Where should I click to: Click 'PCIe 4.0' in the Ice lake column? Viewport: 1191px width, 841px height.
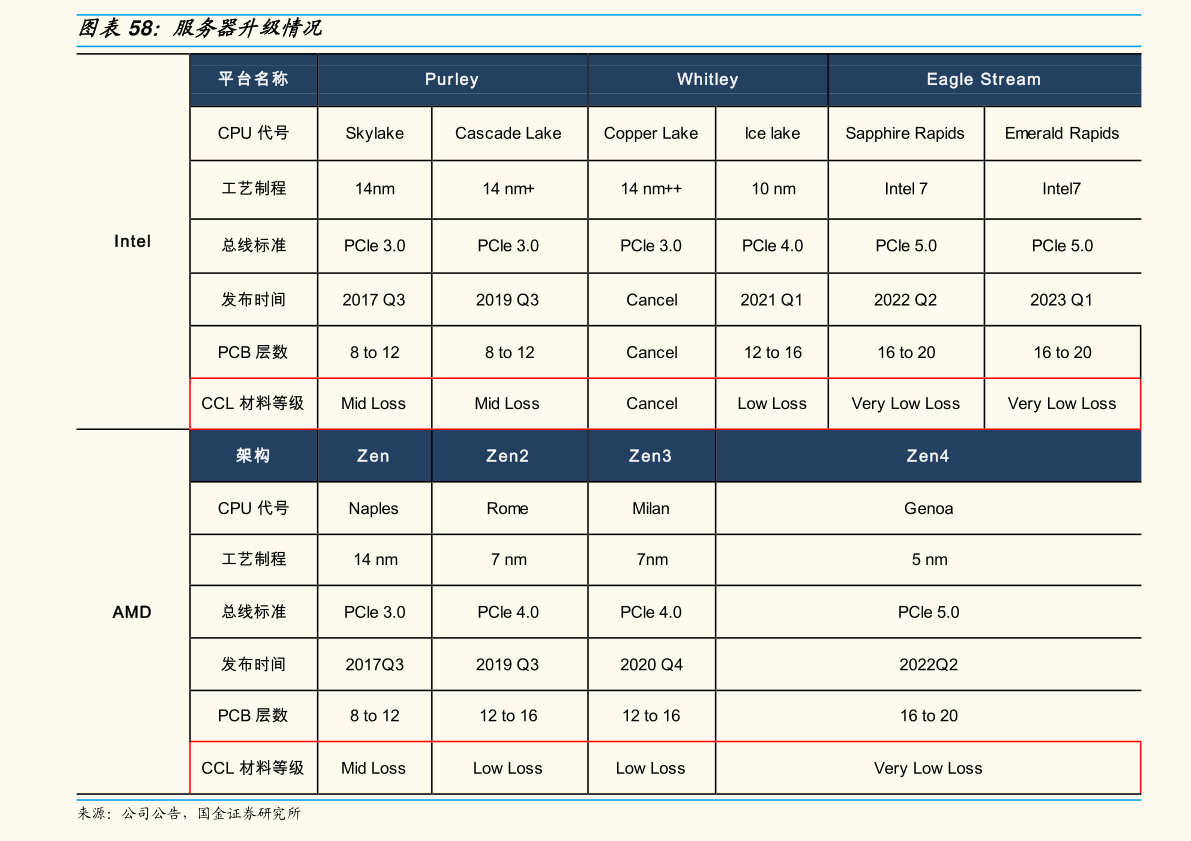772,246
